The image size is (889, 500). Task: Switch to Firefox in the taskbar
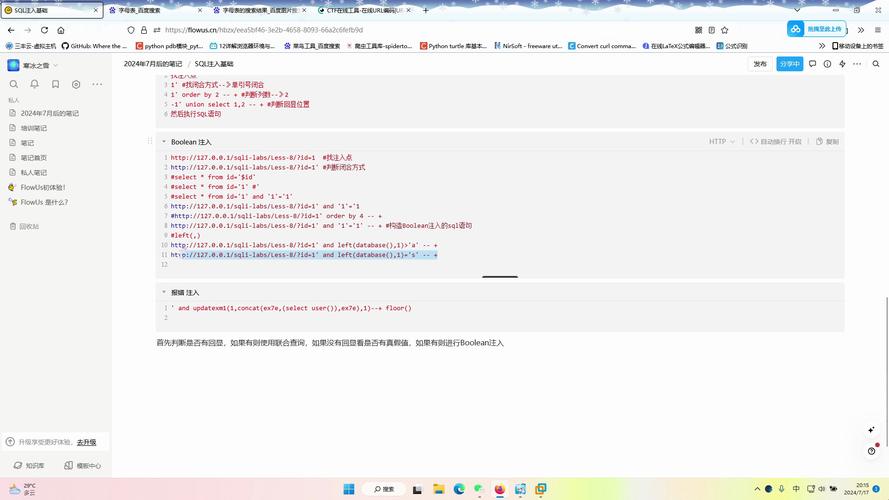point(499,489)
